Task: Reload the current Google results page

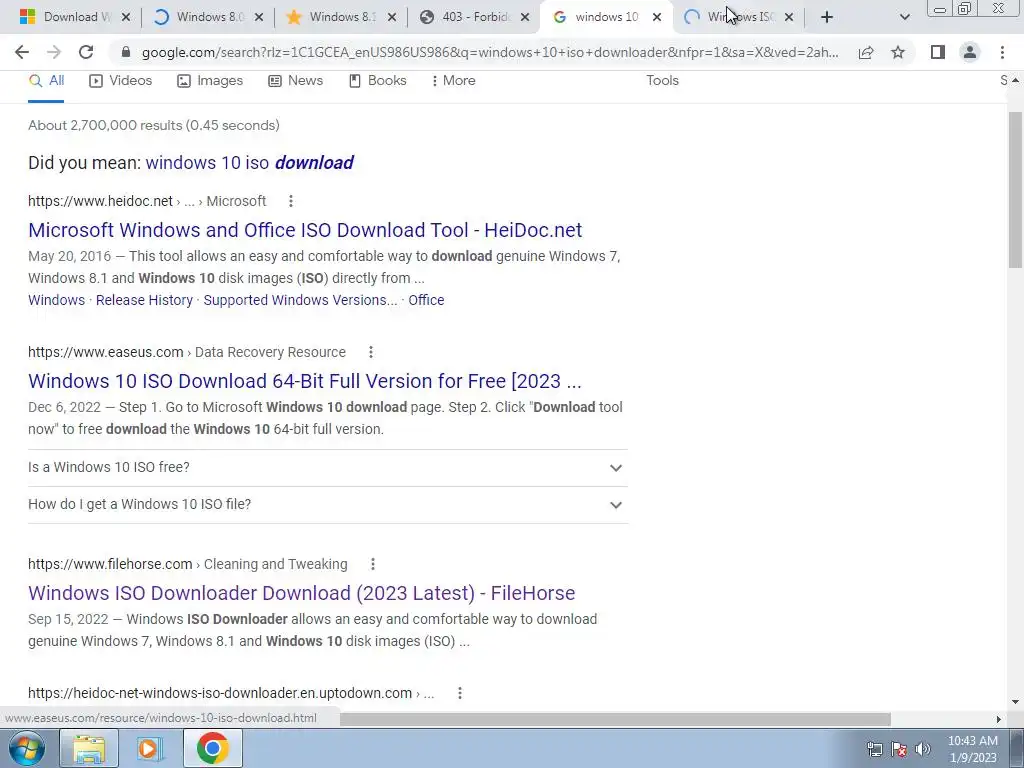Action: coord(86,52)
